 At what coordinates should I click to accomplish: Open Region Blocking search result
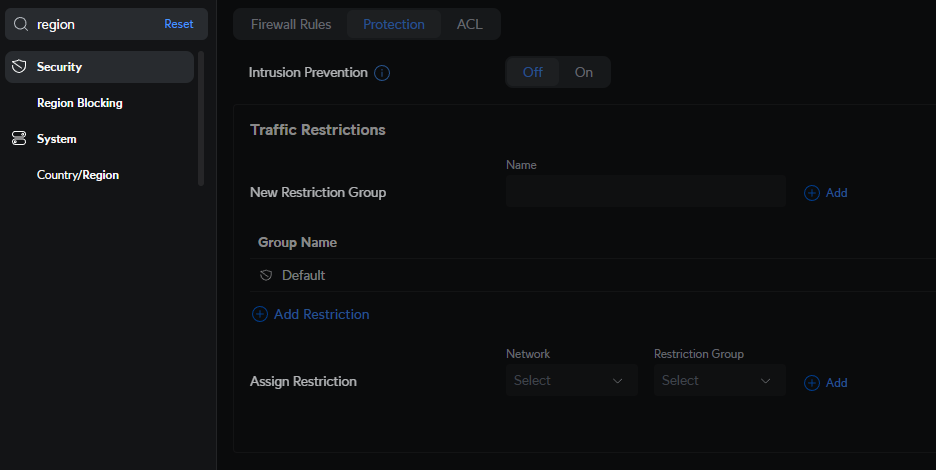coord(80,103)
